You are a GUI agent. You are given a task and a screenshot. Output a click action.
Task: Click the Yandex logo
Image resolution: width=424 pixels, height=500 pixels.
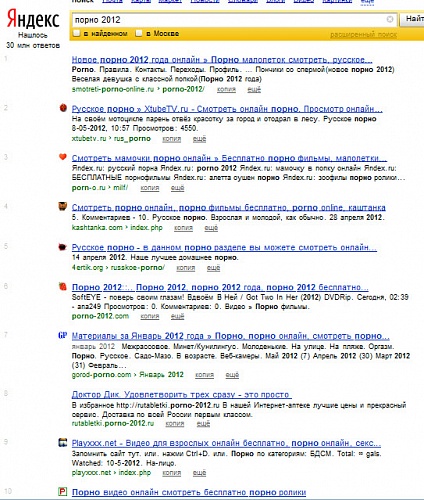tap(33, 20)
